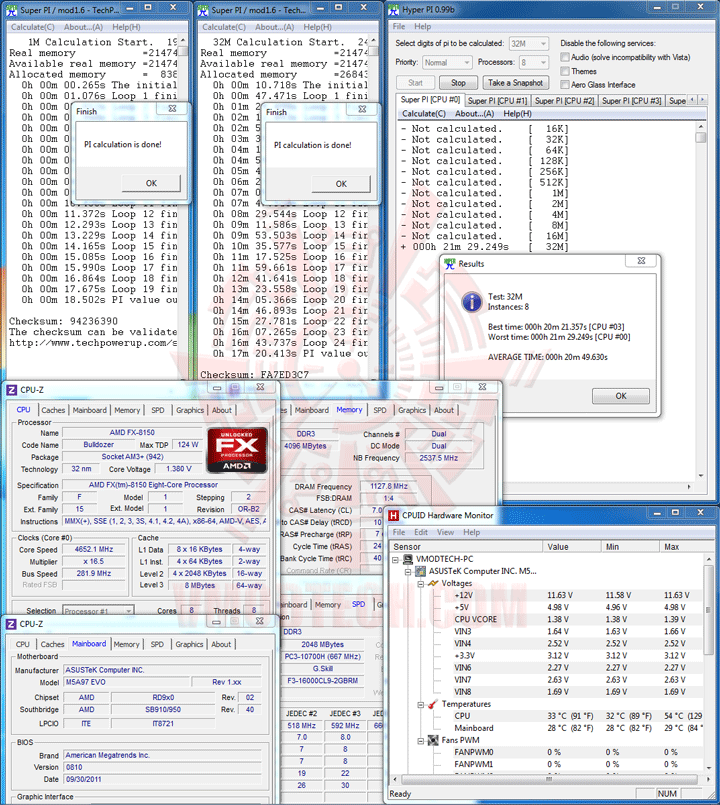Image resolution: width=720 pixels, height=805 pixels.
Task: Collapse the Temperatures tree node
Action: [421, 704]
